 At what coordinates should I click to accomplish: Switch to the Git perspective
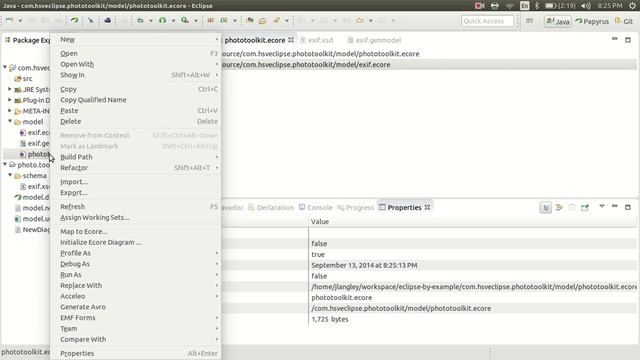coord(624,21)
